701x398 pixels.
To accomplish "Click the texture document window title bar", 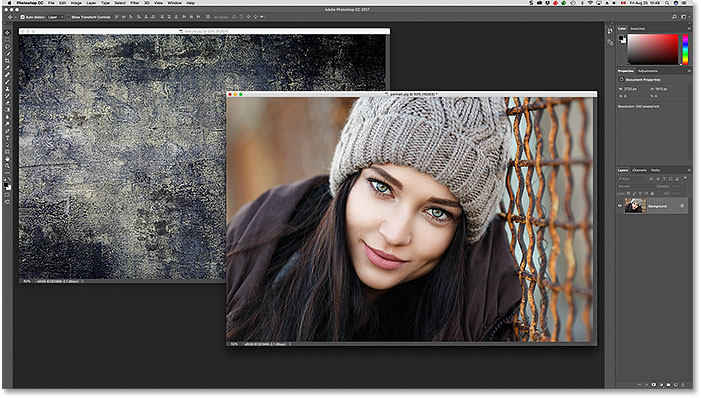I will 204,31.
